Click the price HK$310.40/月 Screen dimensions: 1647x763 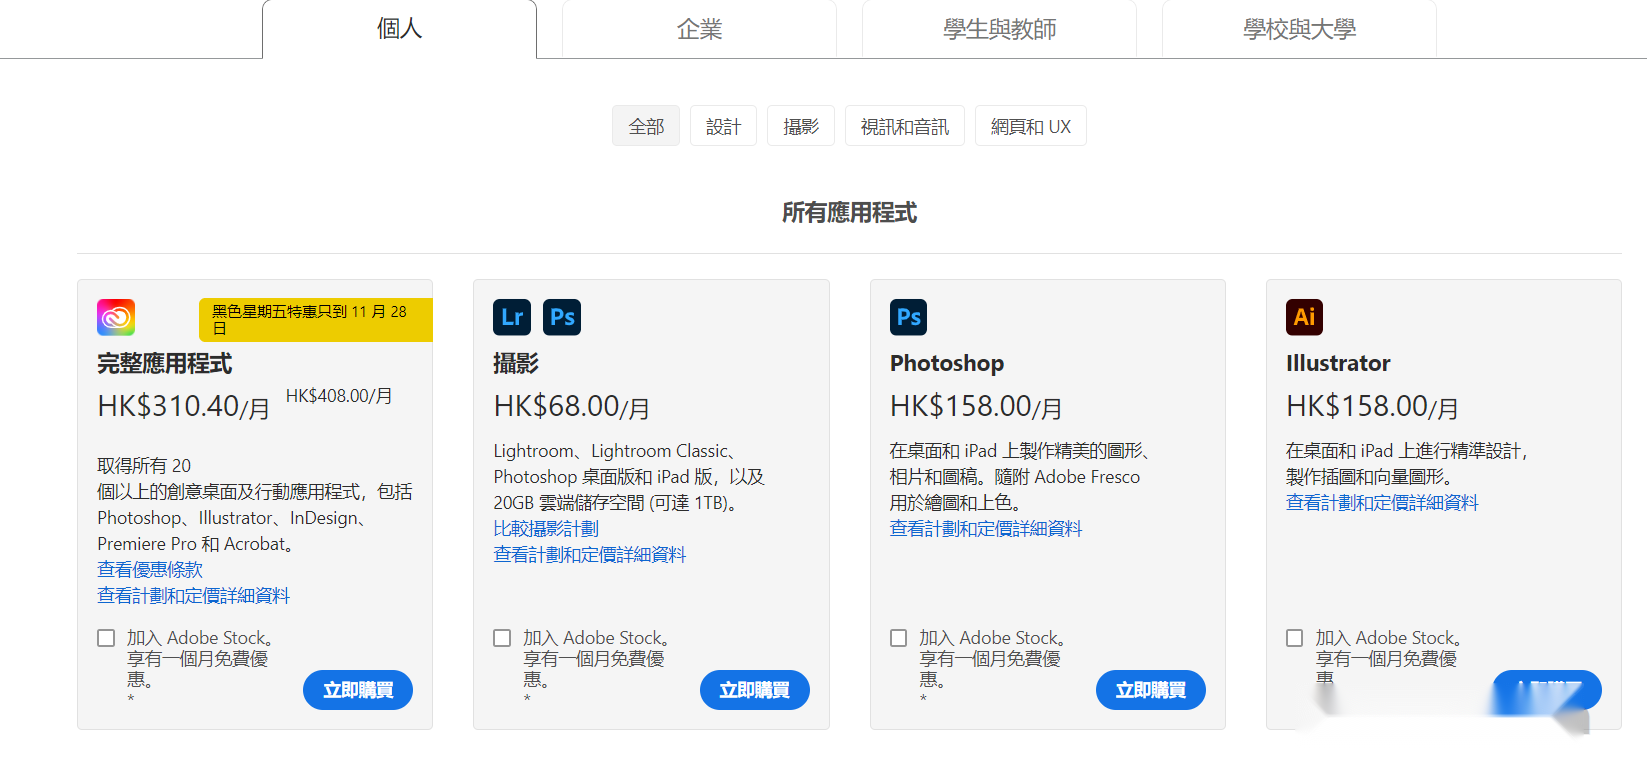coord(184,406)
